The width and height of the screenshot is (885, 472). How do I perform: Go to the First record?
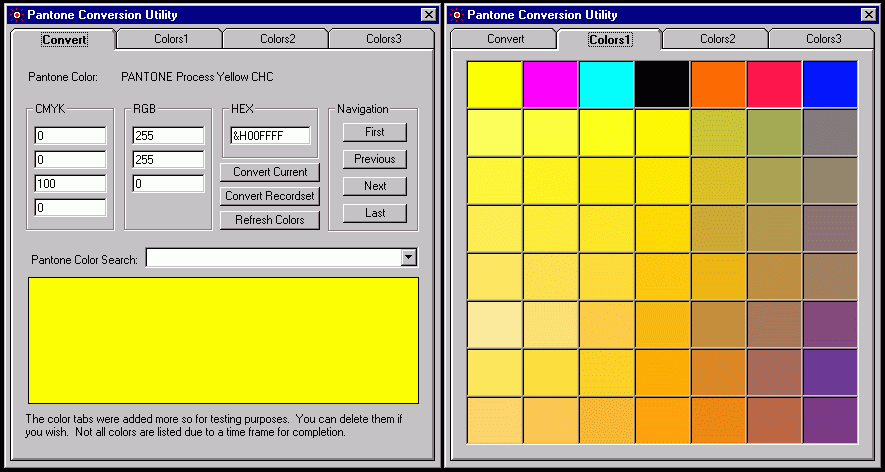[374, 132]
